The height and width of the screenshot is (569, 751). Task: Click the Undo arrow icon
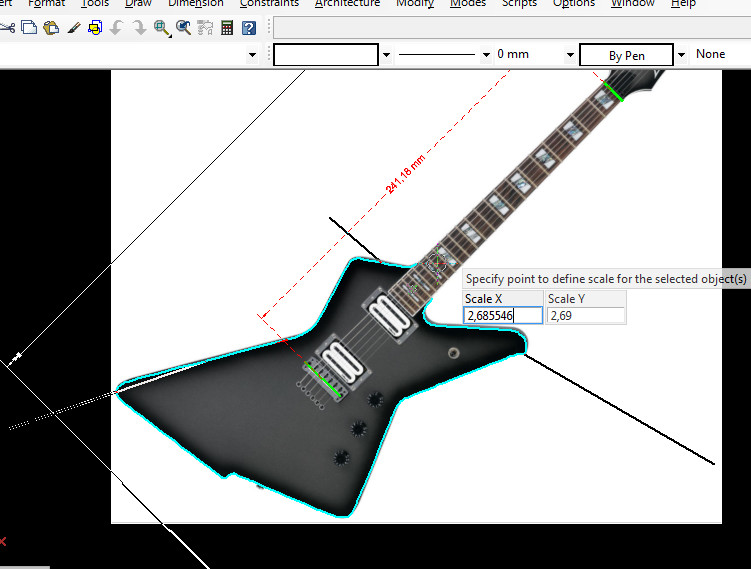(x=117, y=27)
